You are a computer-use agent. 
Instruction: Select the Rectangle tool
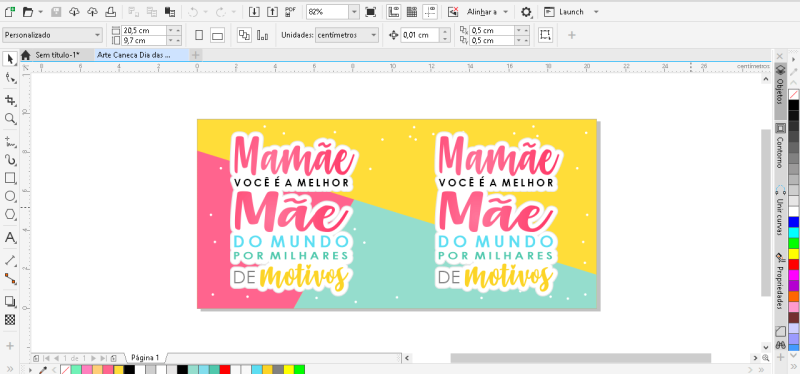pos(10,178)
